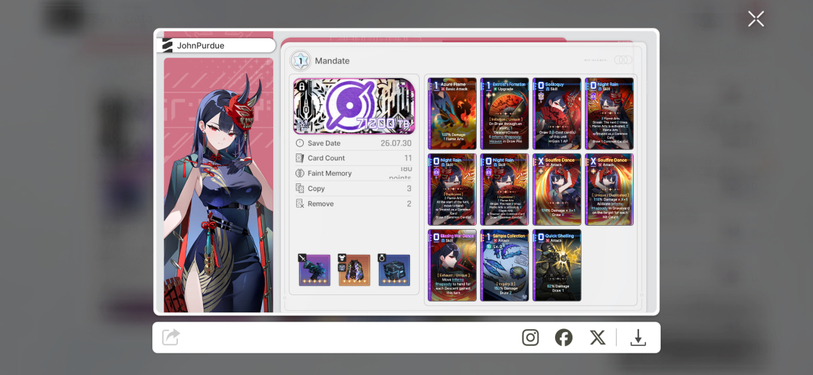Open the Azure Flame card

(x=452, y=114)
